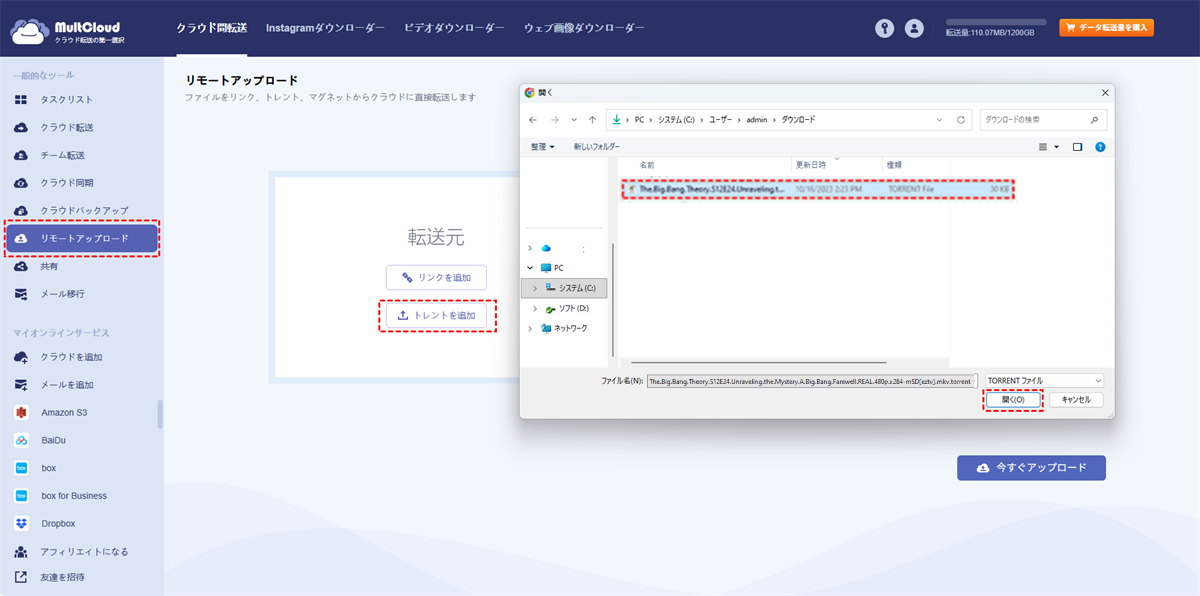Click the MultCloud cloud logo
Viewport: 1200px width, 596px height.
click(x=30, y=30)
